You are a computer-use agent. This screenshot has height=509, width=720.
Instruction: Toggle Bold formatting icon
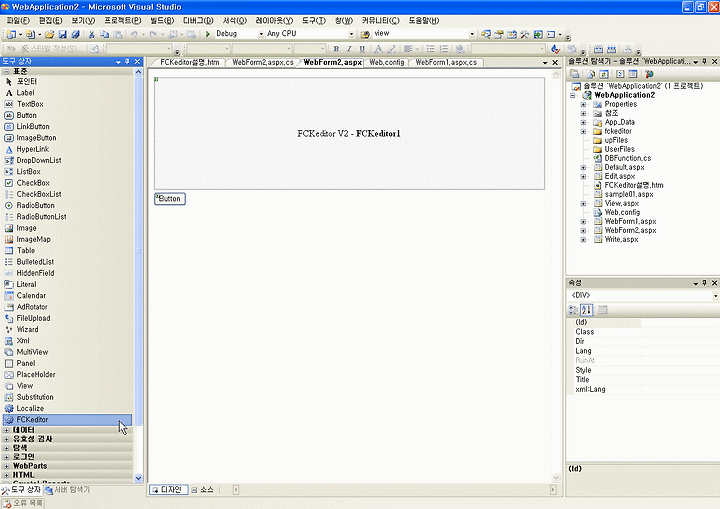point(336,49)
